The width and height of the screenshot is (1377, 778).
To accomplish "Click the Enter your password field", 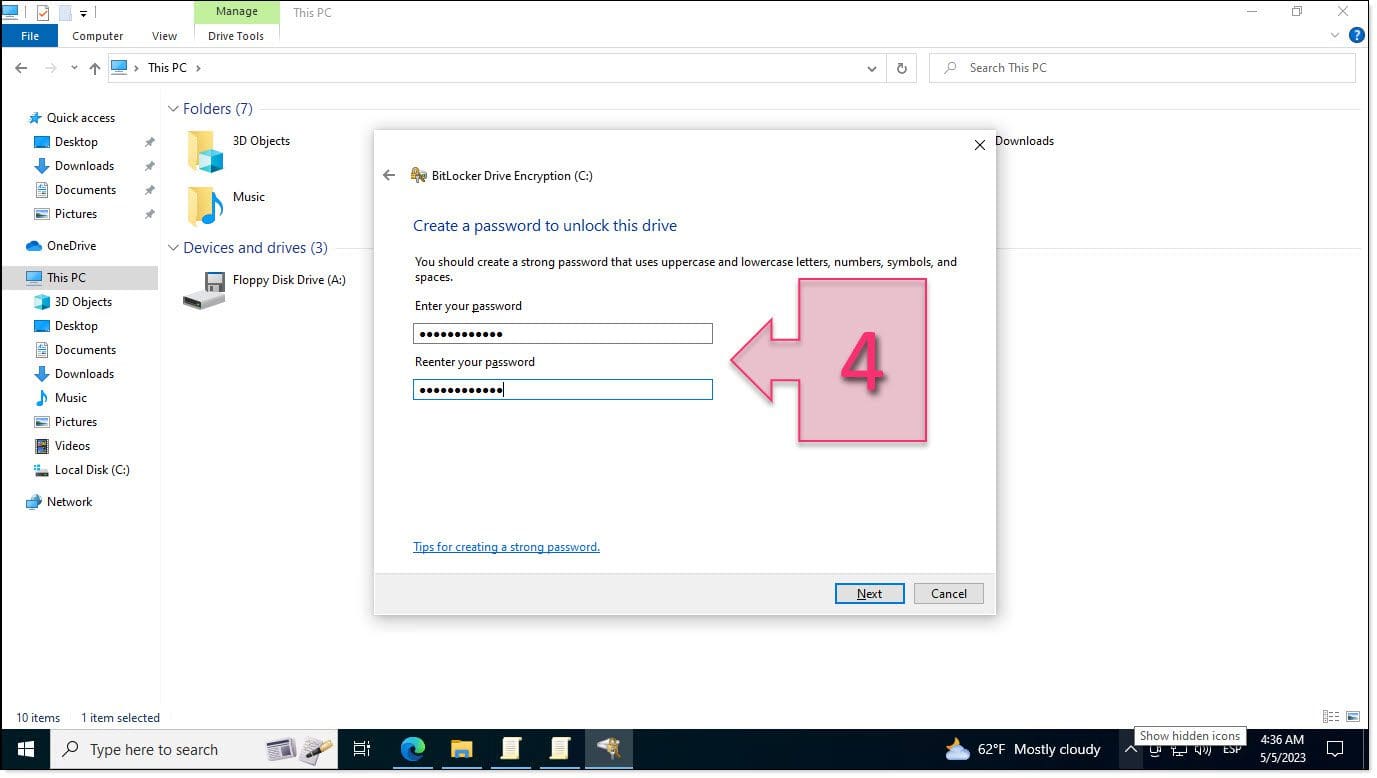I will pos(563,334).
